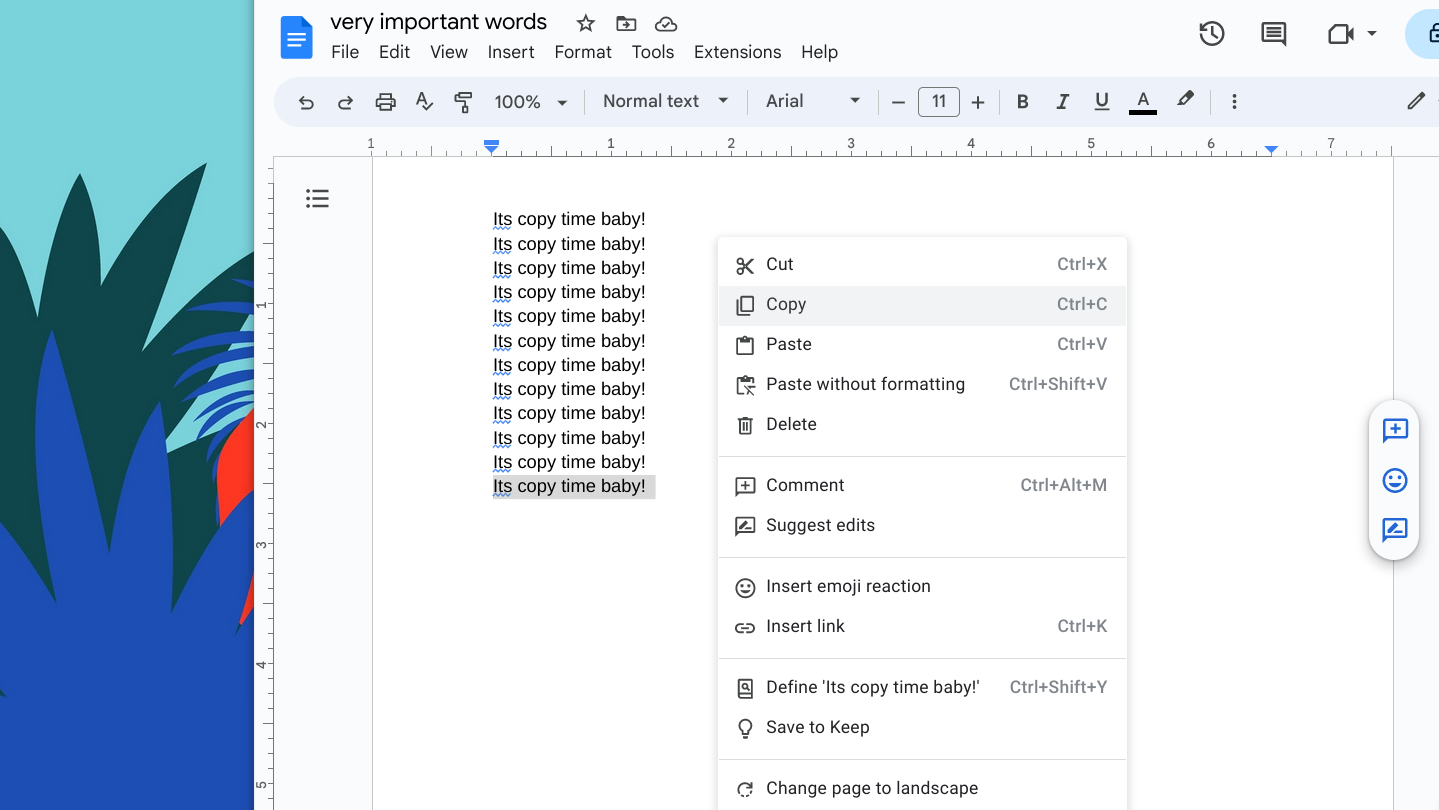
Task: Suggest edits from the side panel
Action: pyautogui.click(x=1395, y=530)
